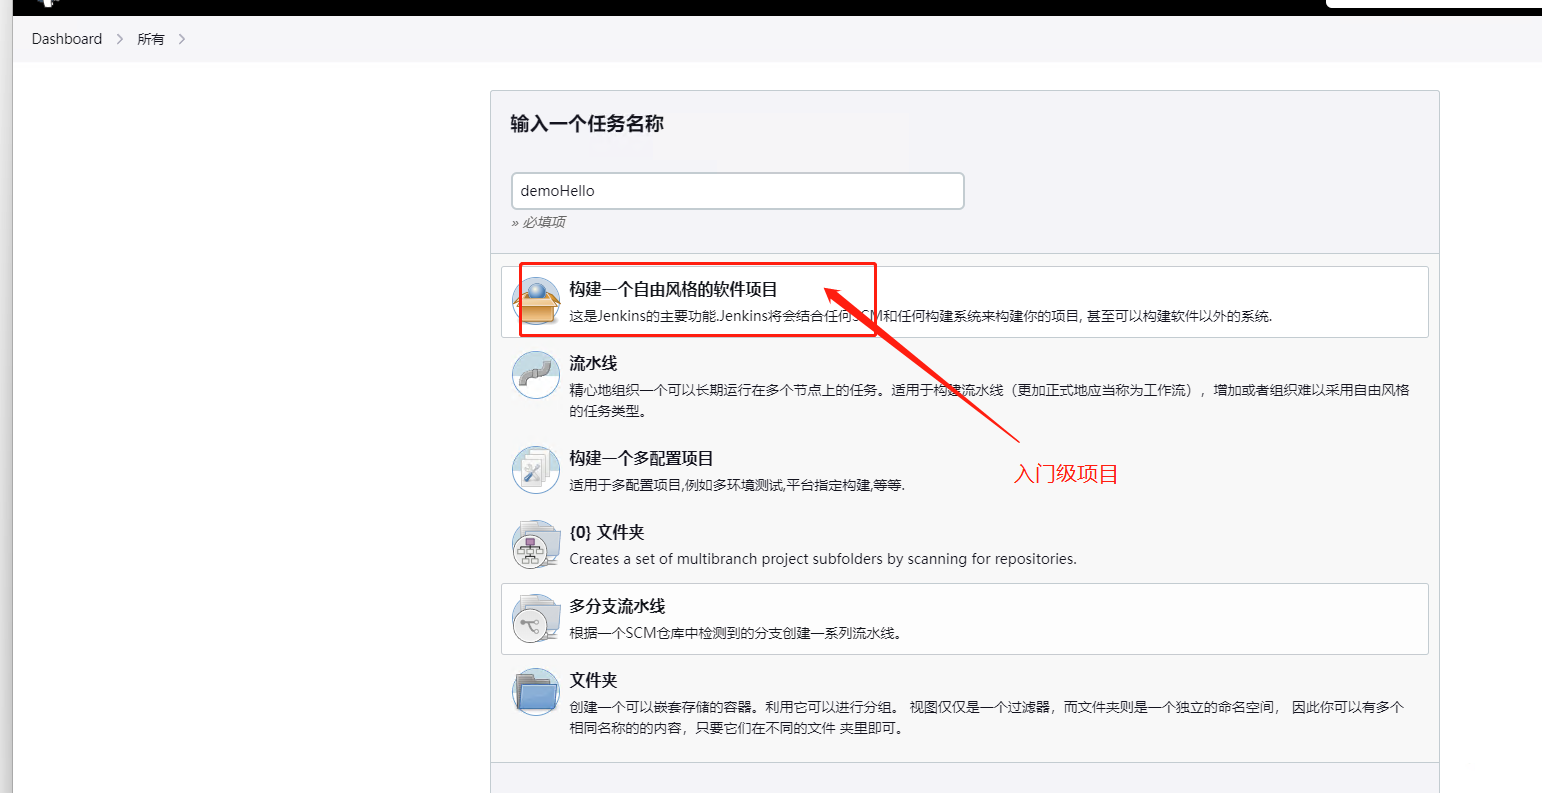1542x793 pixels.
Task: Click the multi-config description 适用于多配置项目
Action: pyautogui.click(x=737, y=485)
